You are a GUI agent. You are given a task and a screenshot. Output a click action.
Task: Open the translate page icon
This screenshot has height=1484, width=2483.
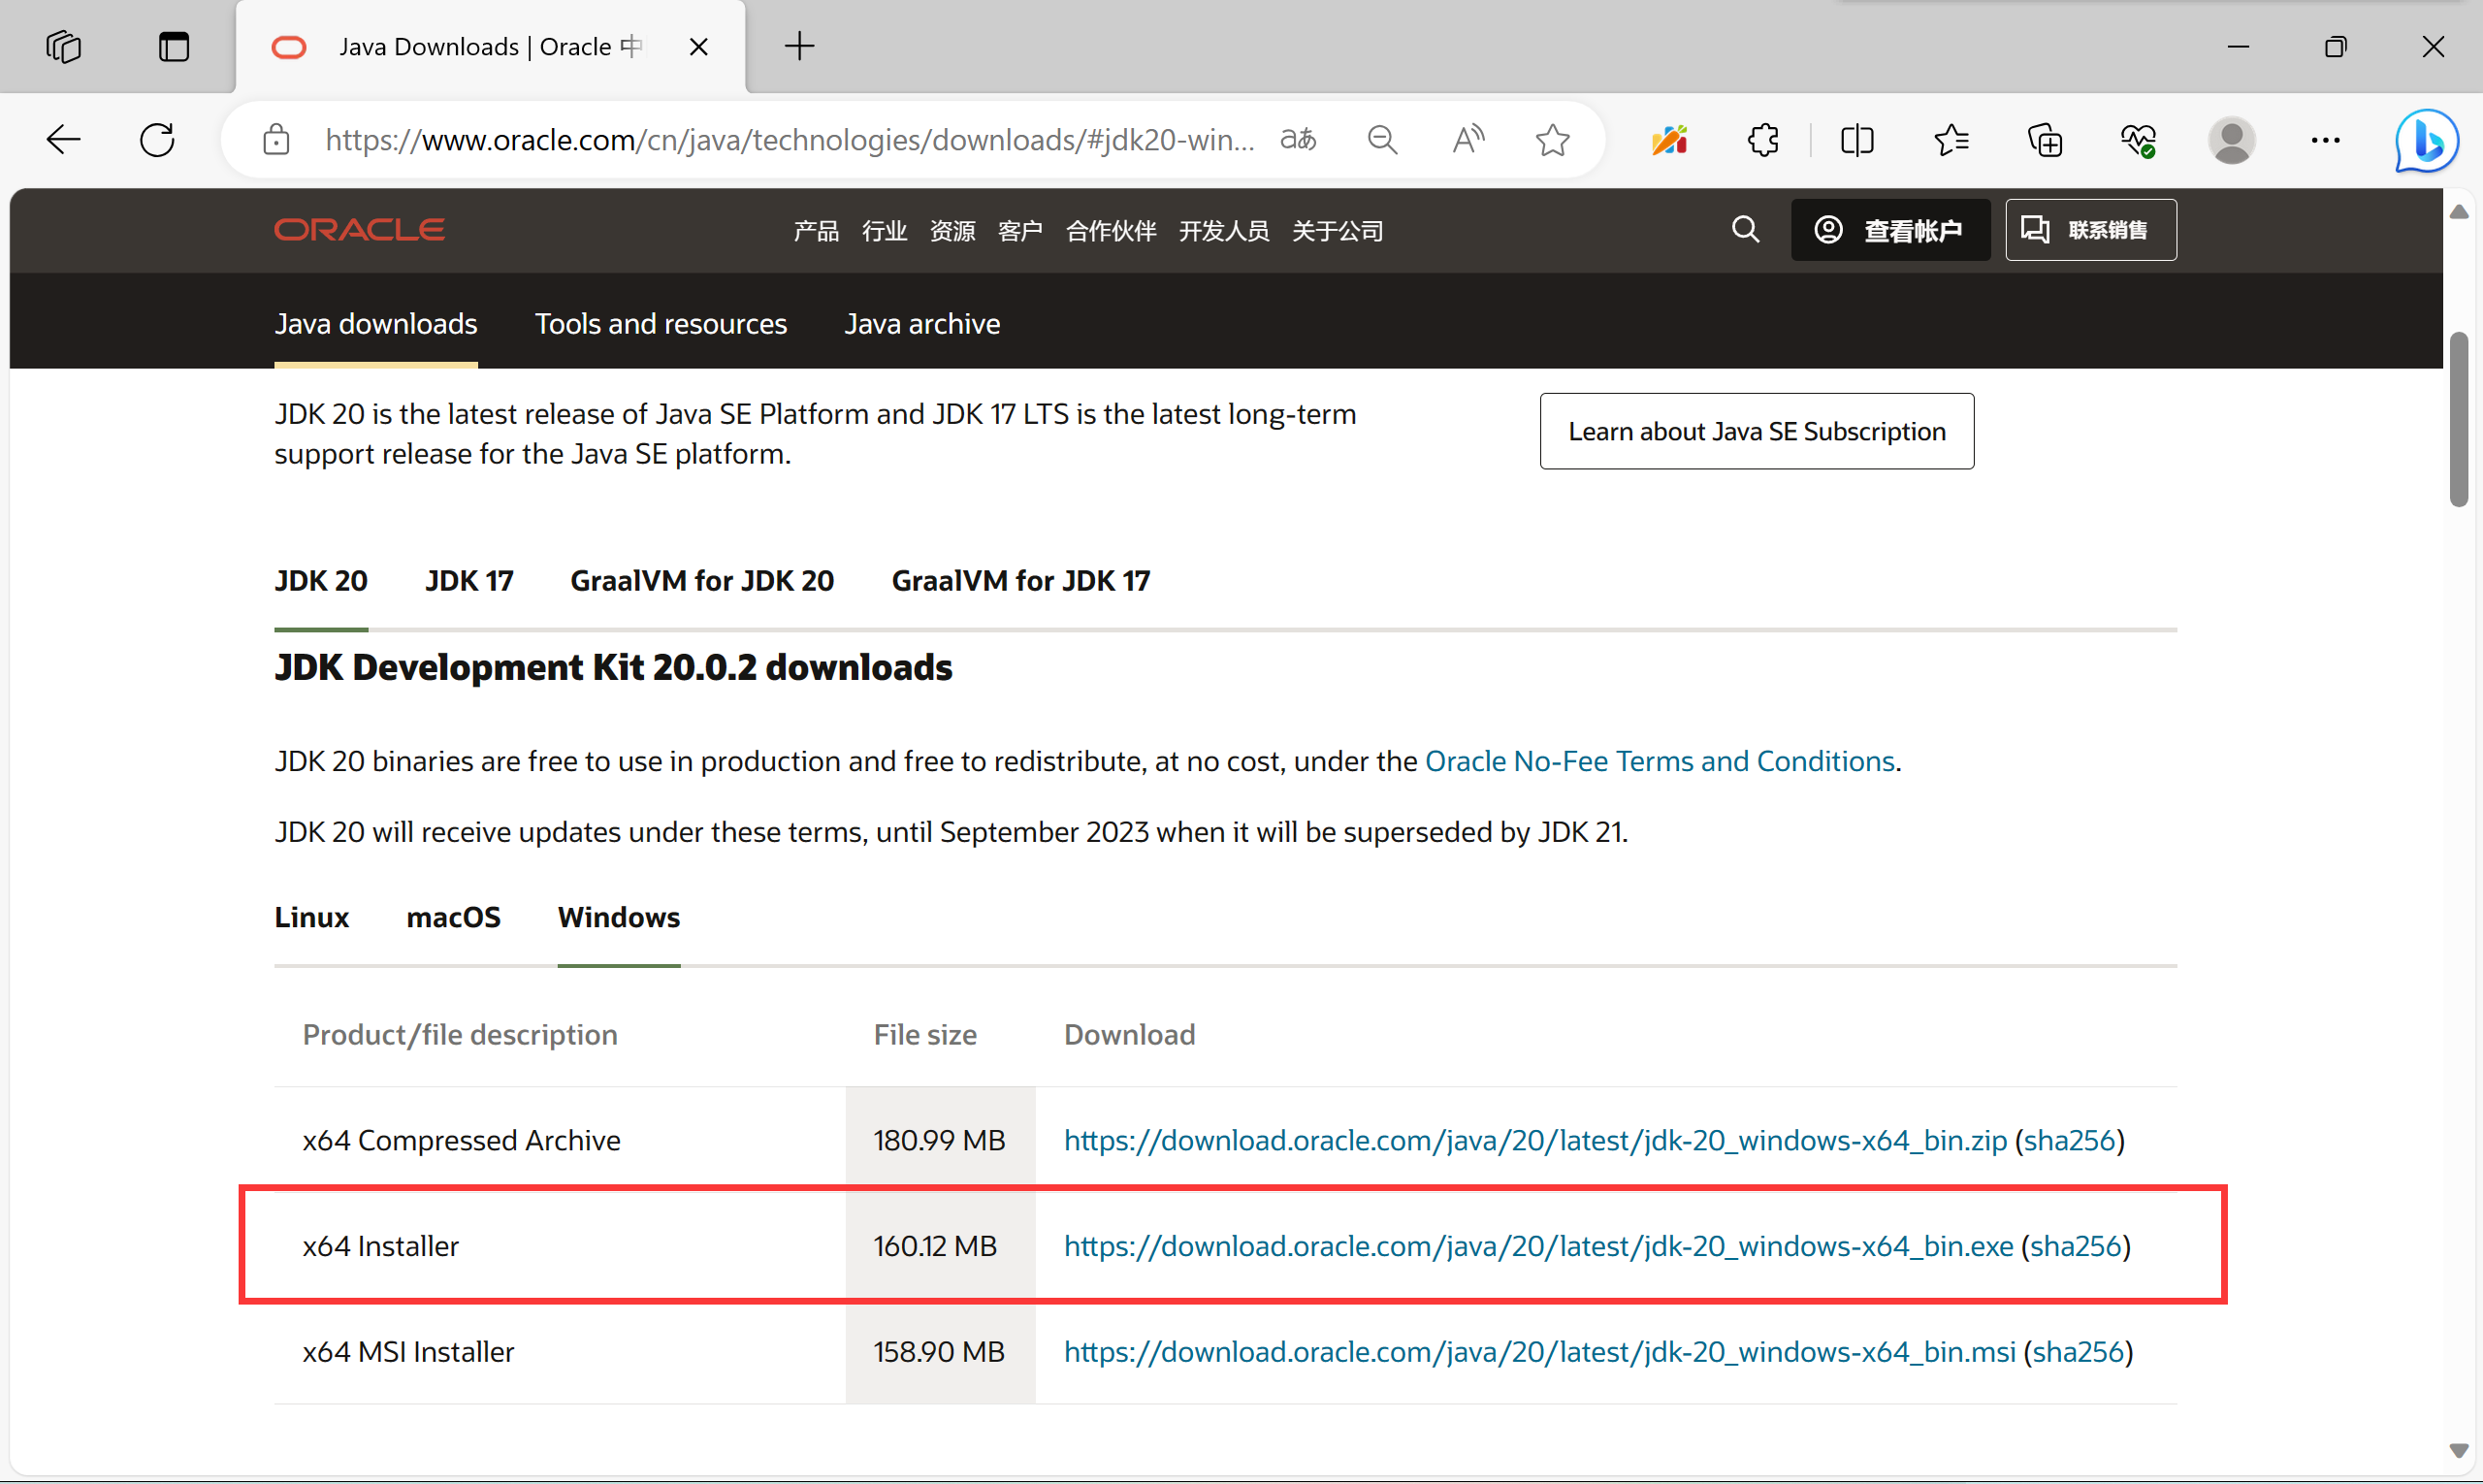tap(1297, 140)
